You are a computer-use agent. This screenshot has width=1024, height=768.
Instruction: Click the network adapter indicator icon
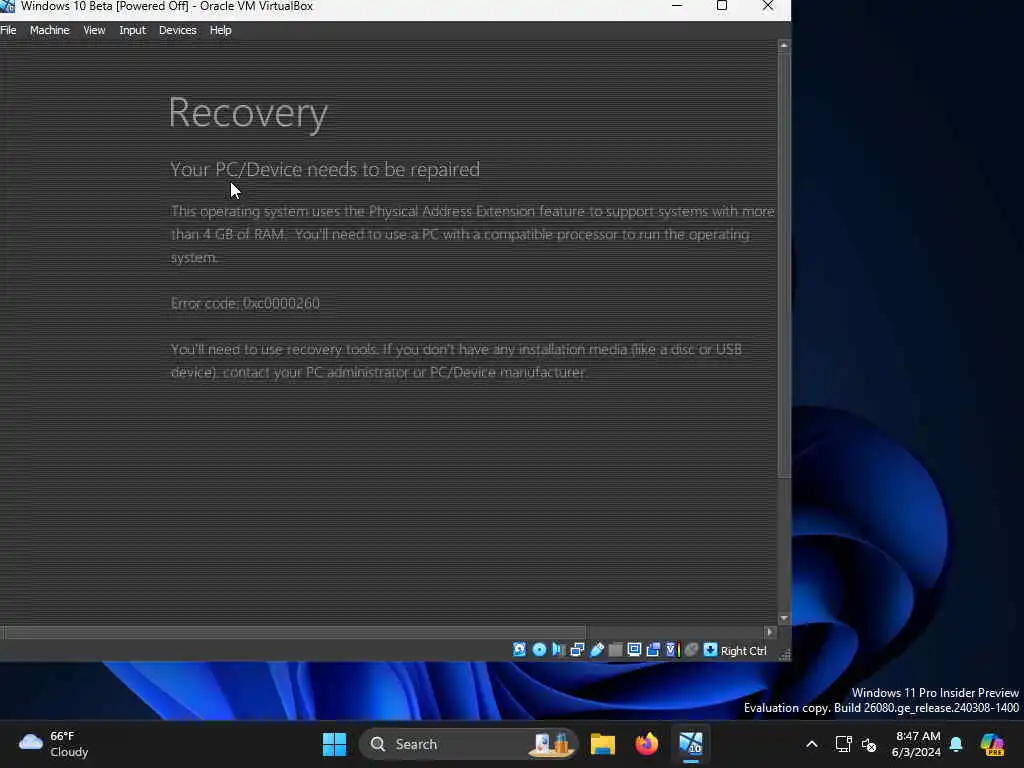577,649
